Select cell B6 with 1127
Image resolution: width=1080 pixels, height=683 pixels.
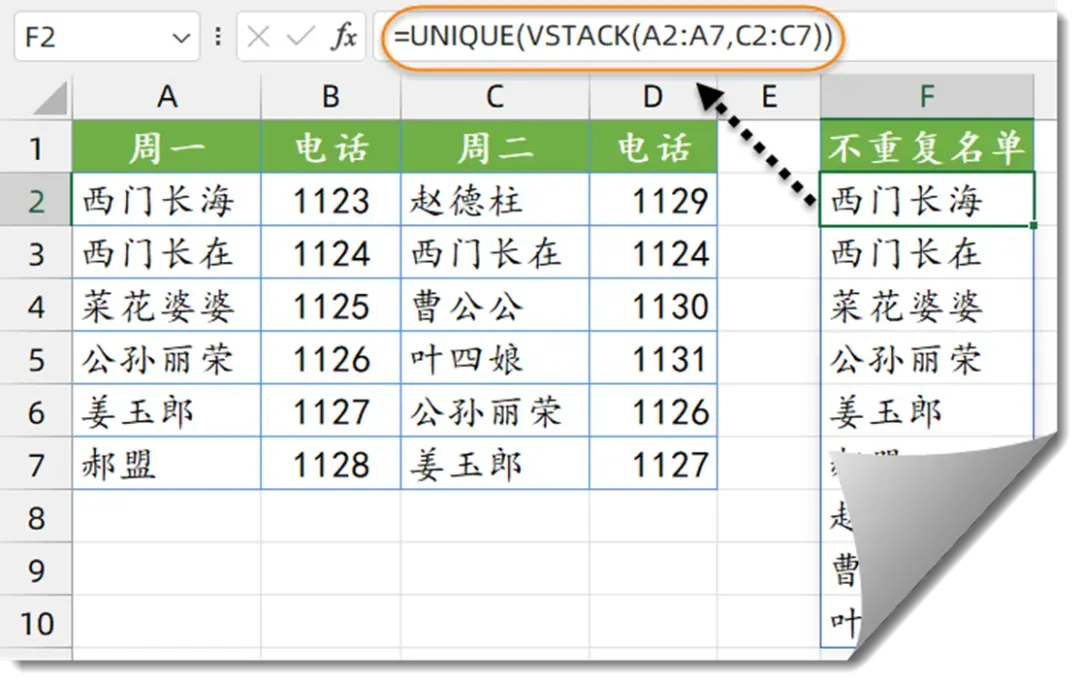tap(331, 412)
